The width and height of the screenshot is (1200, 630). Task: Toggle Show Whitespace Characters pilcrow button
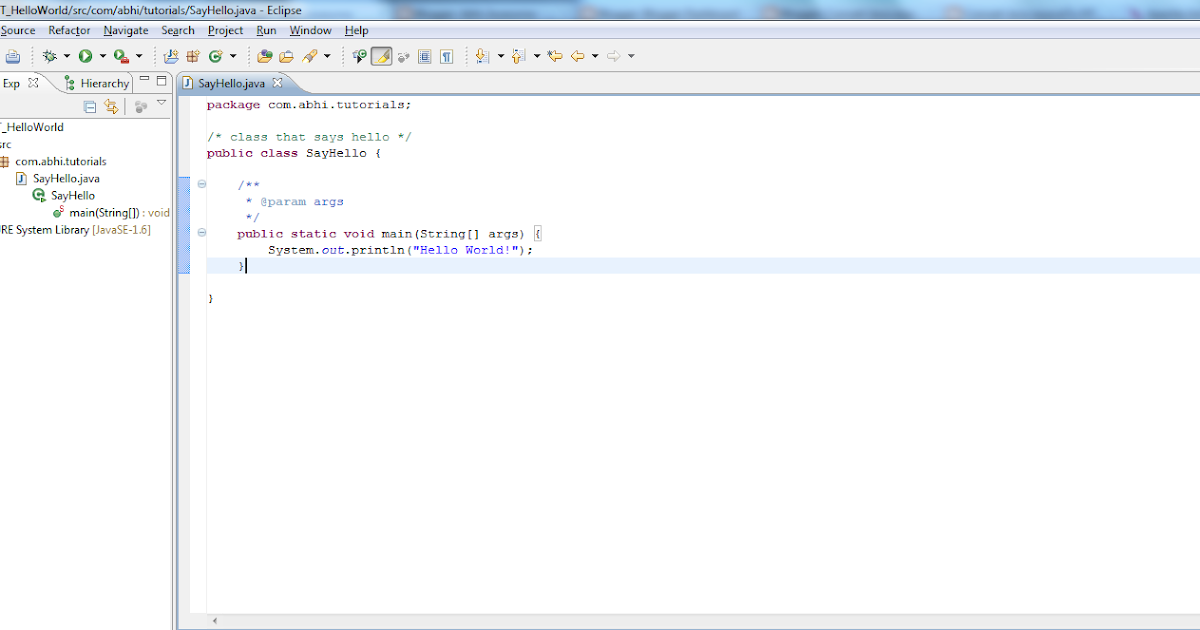[x=446, y=57]
